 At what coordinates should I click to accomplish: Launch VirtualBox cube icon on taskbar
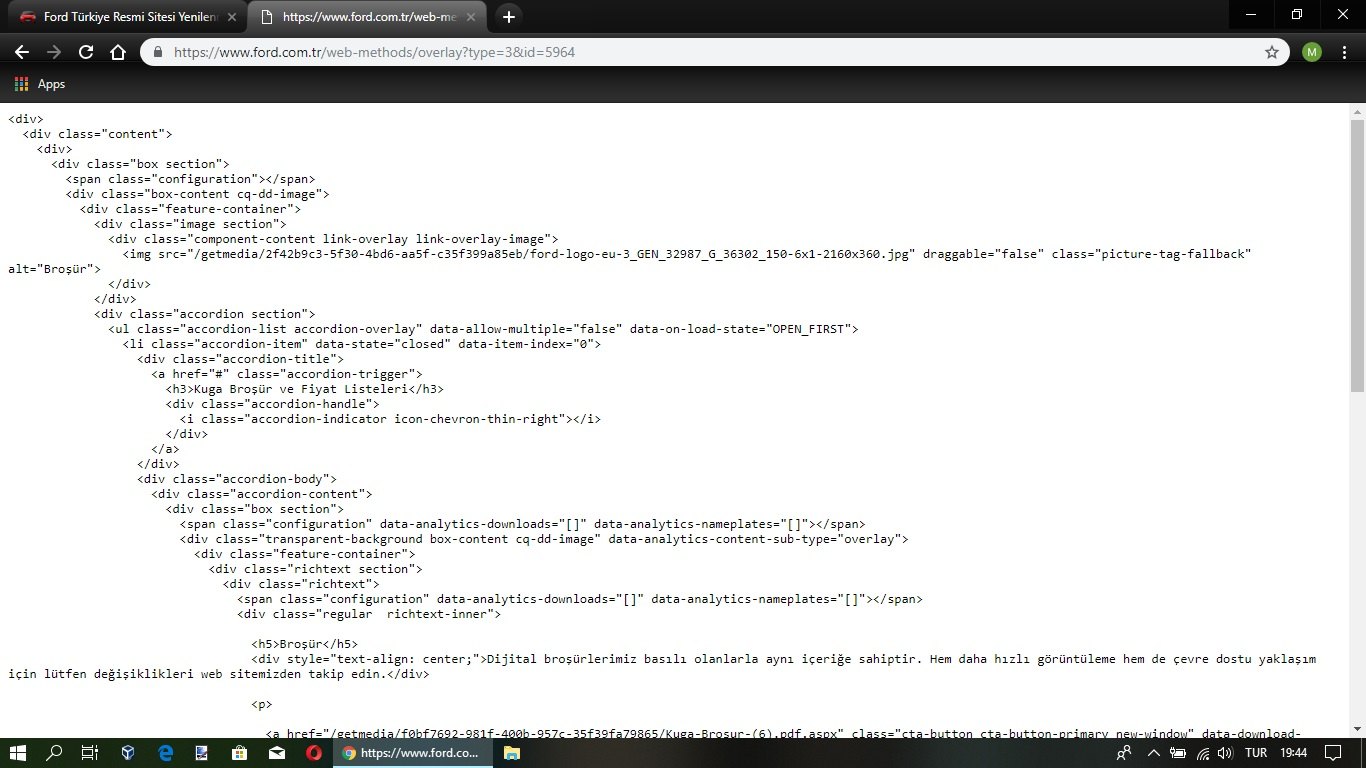point(128,753)
